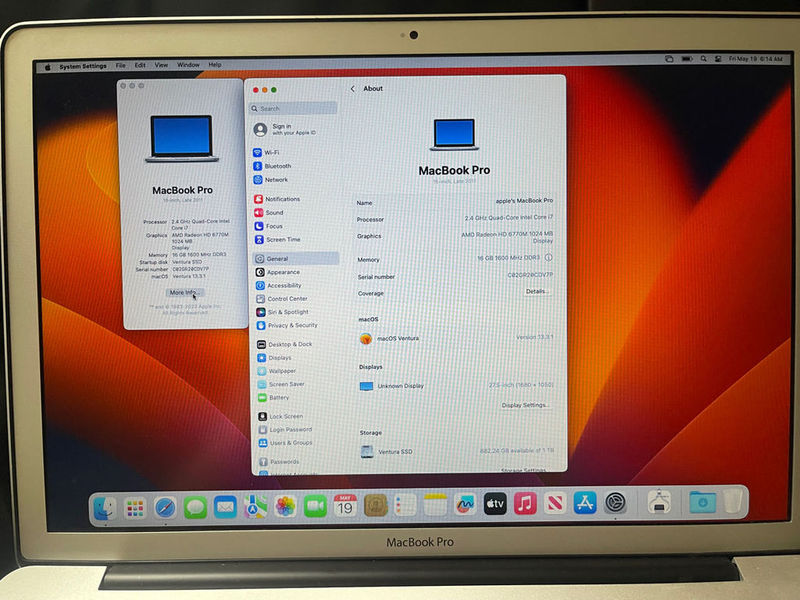
Task: Click battery status in menu bar
Action: coord(687,59)
